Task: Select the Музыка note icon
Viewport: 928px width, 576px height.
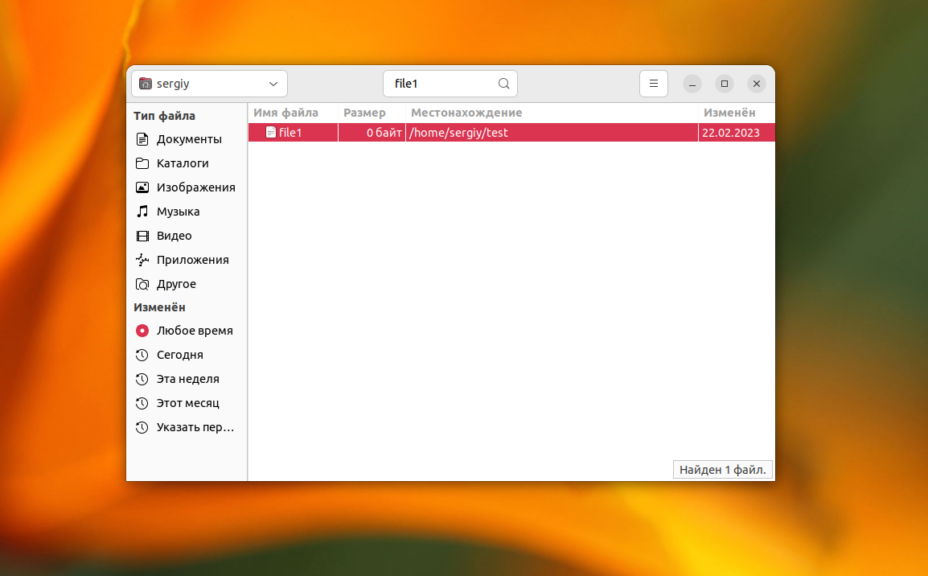Action: tap(142, 211)
